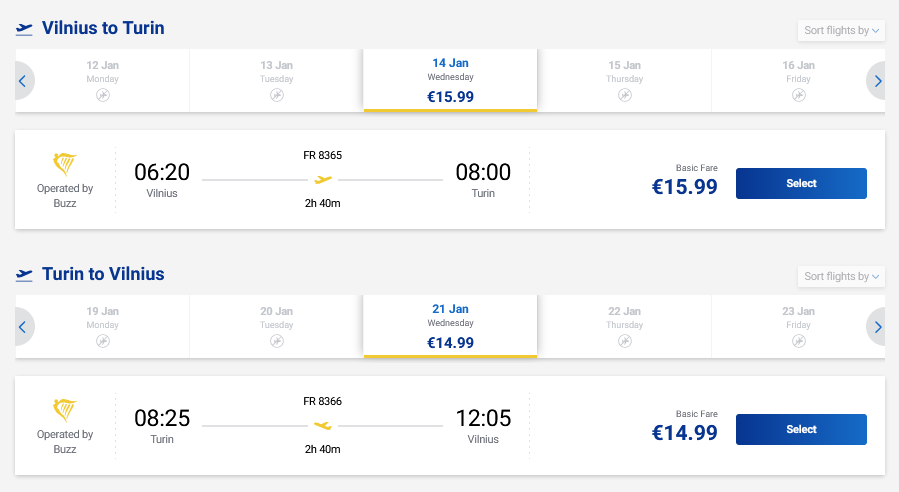Open Sort flights by dropdown for outbound
This screenshot has height=492, width=899.
[841, 30]
